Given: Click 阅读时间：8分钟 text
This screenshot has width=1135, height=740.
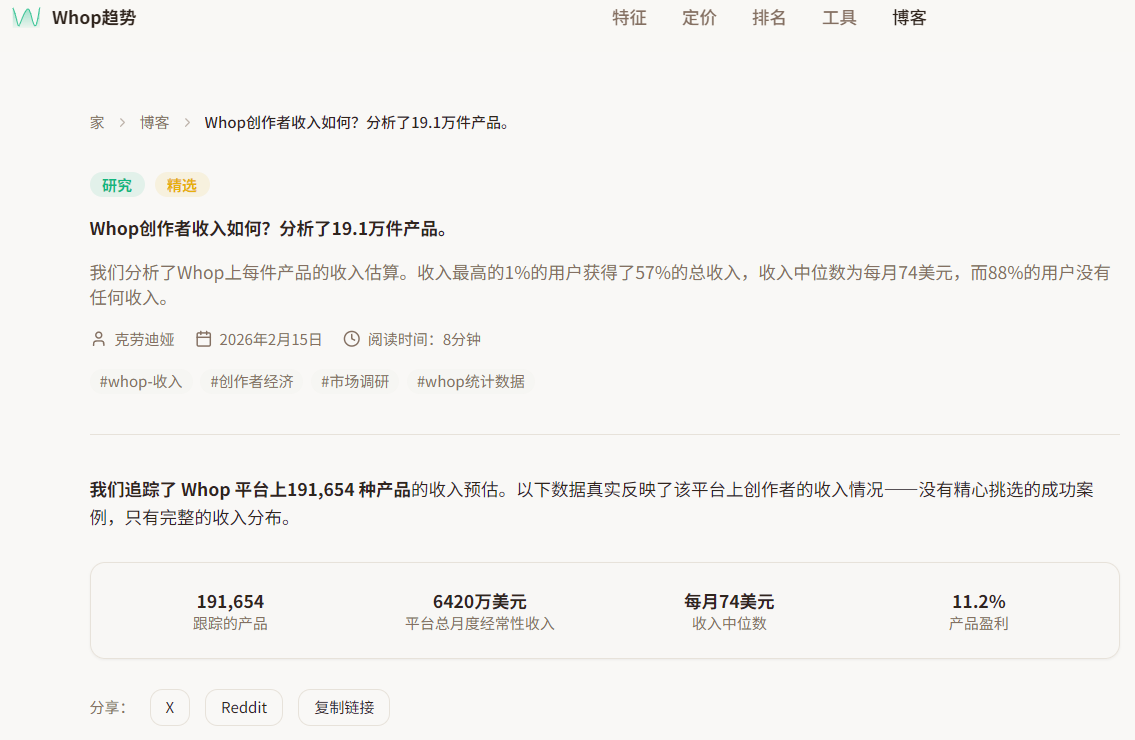Looking at the screenshot, I should pos(424,340).
